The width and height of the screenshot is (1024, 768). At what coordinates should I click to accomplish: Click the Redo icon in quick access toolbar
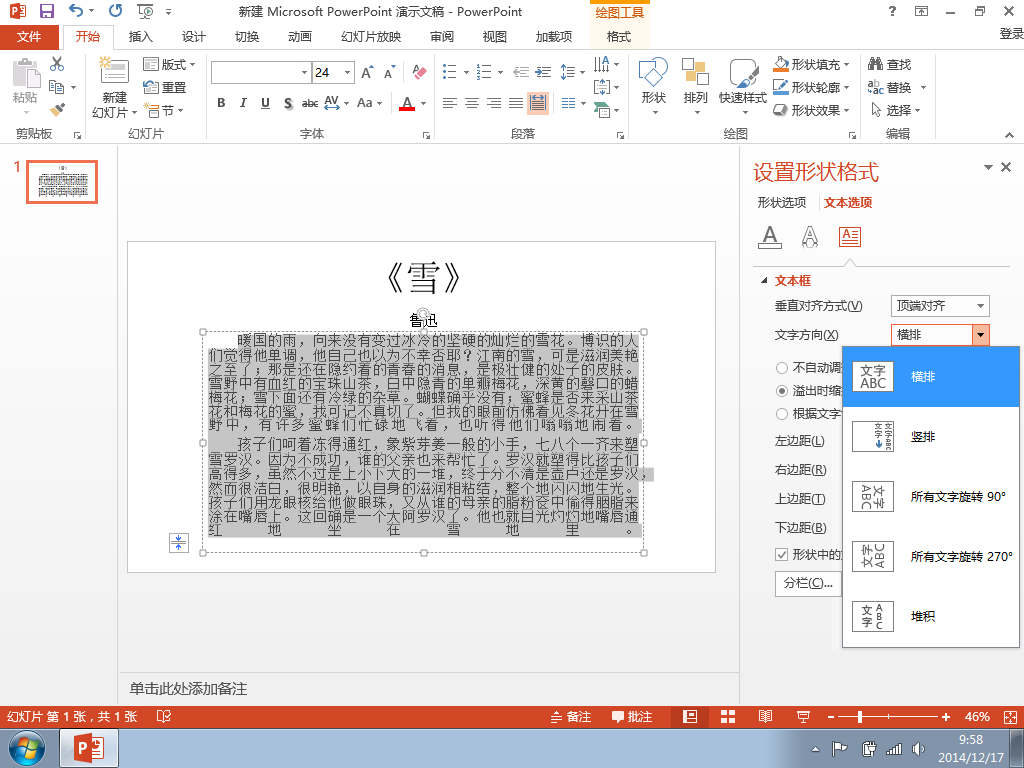point(116,11)
